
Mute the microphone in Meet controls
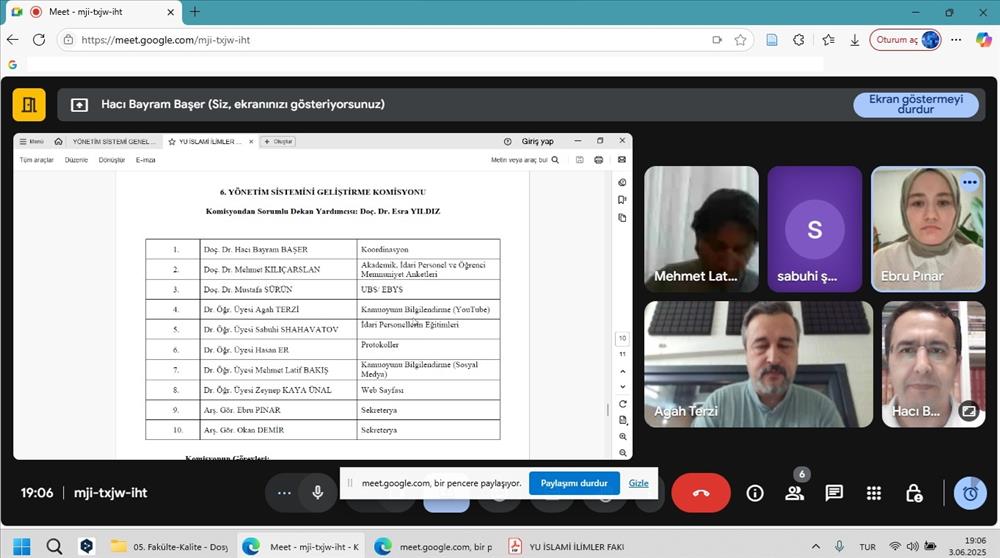(317, 493)
